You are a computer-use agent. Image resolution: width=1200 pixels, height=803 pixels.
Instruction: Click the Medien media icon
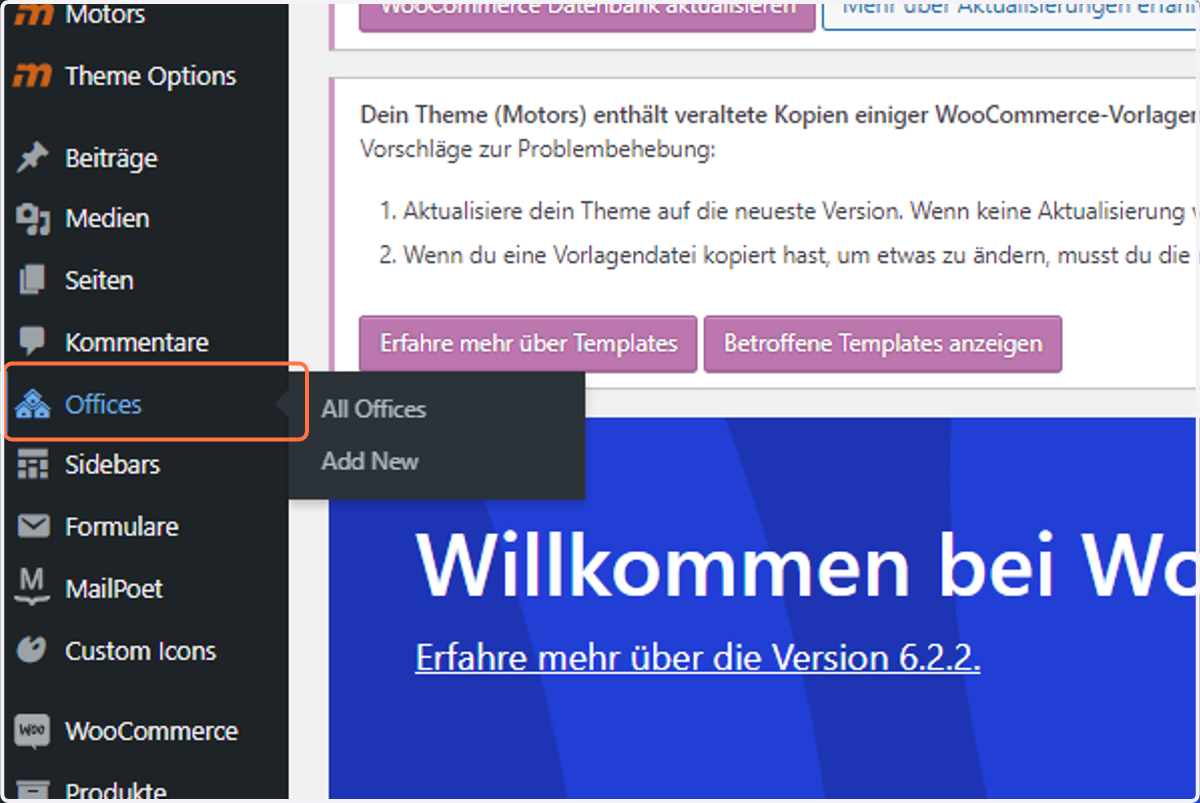33,219
